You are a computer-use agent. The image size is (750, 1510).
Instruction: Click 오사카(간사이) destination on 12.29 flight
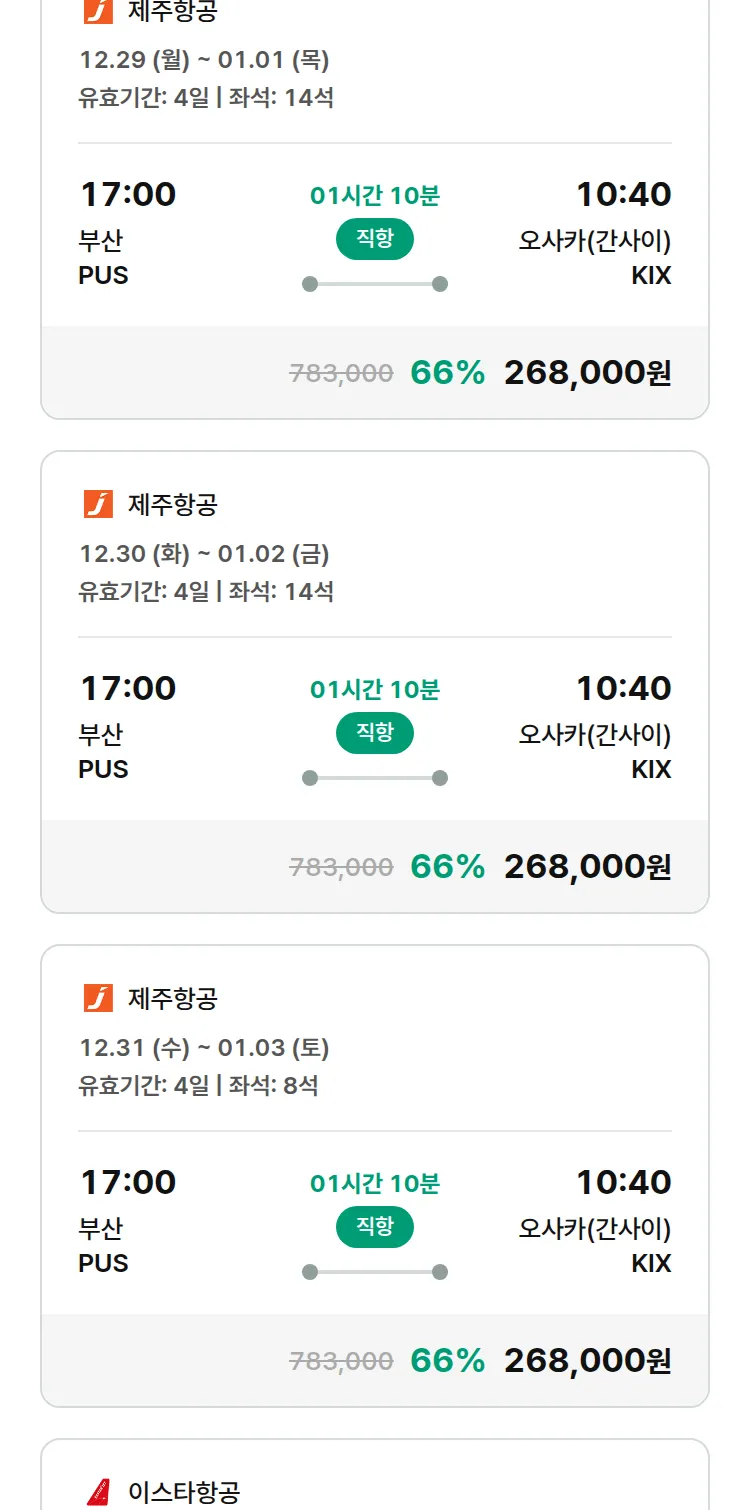[594, 241]
